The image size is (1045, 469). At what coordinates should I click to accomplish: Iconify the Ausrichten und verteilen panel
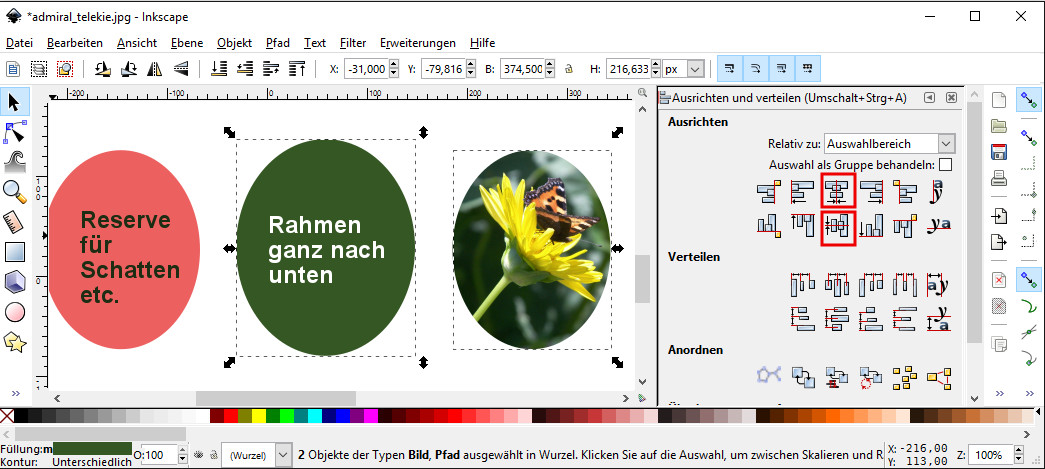[930, 98]
